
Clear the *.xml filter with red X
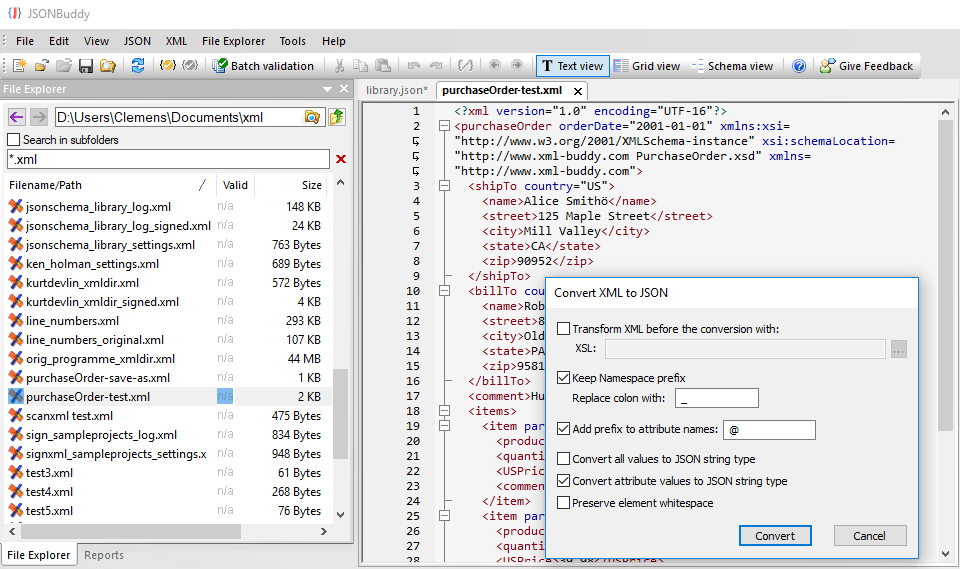pos(341,159)
